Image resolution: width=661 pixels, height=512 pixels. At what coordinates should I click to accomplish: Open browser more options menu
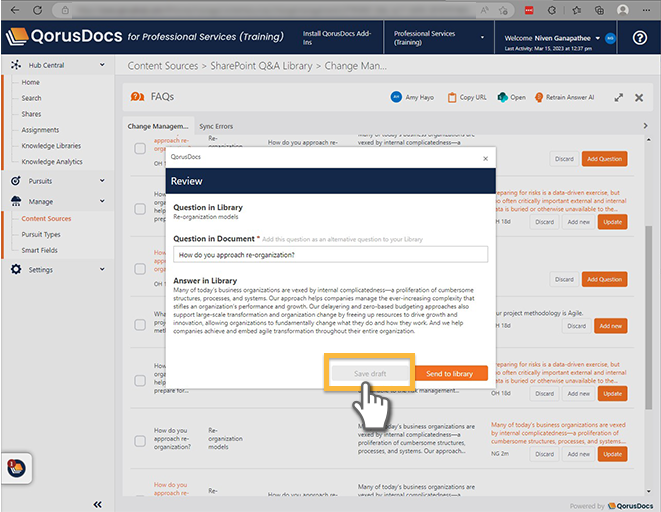[646, 10]
